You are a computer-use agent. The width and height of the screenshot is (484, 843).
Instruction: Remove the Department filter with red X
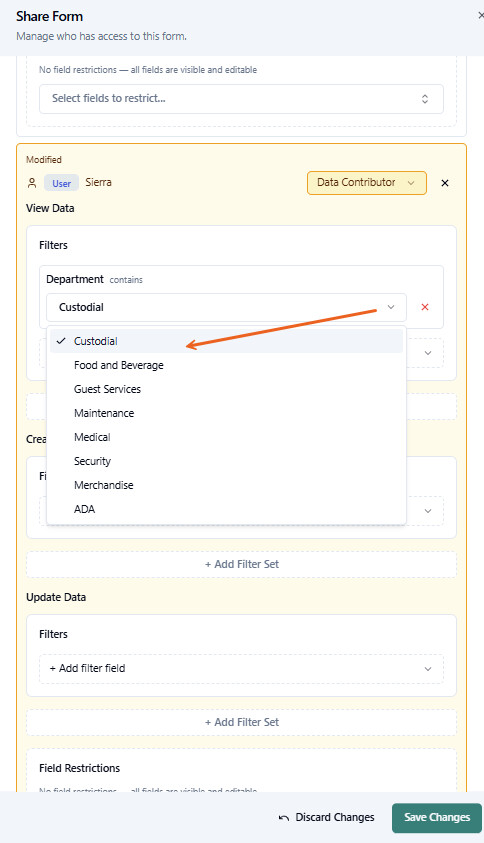tap(425, 307)
